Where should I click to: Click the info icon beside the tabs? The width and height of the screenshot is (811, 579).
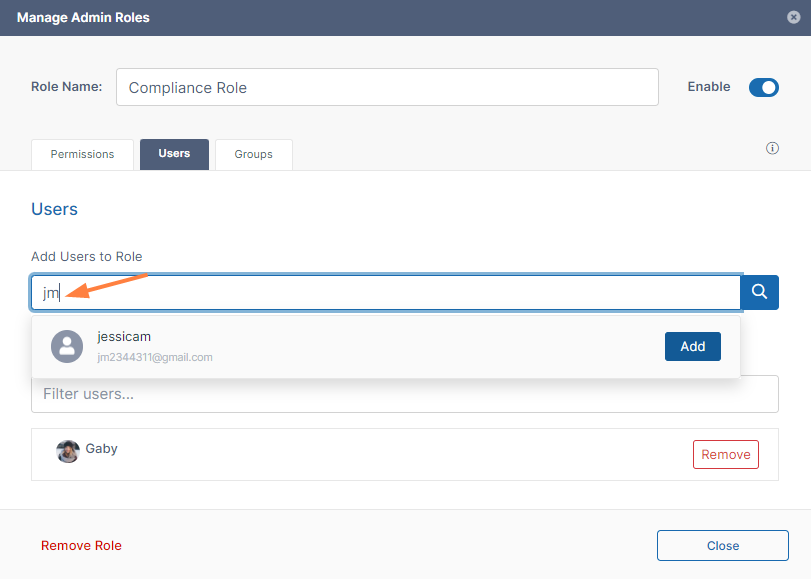(772, 148)
